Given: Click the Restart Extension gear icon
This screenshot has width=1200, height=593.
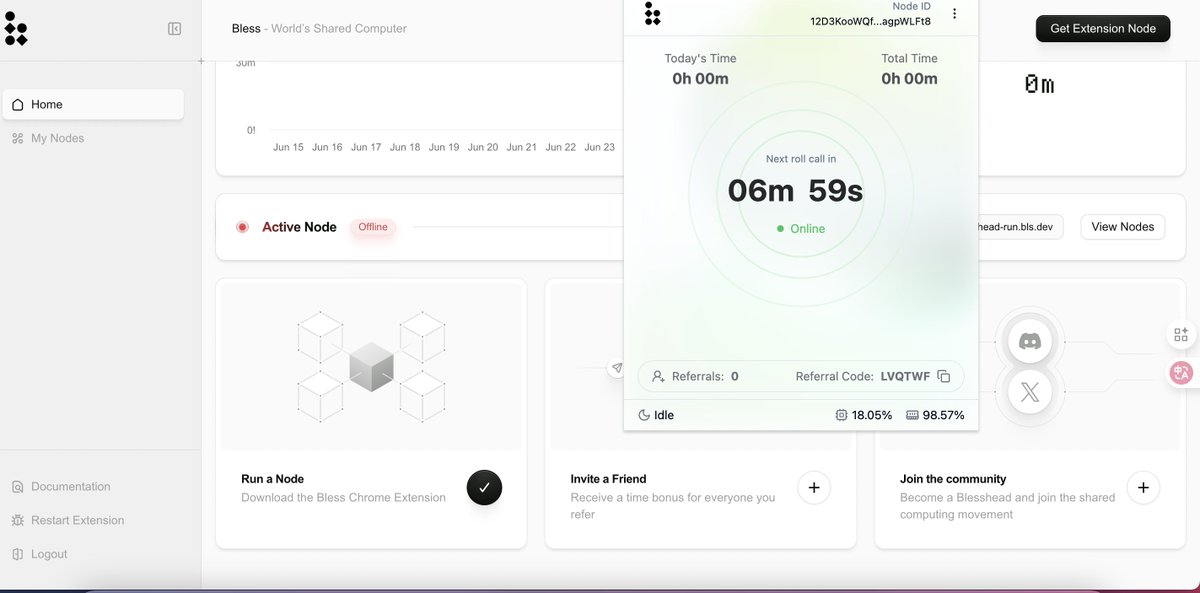Looking at the screenshot, I should coord(17,520).
